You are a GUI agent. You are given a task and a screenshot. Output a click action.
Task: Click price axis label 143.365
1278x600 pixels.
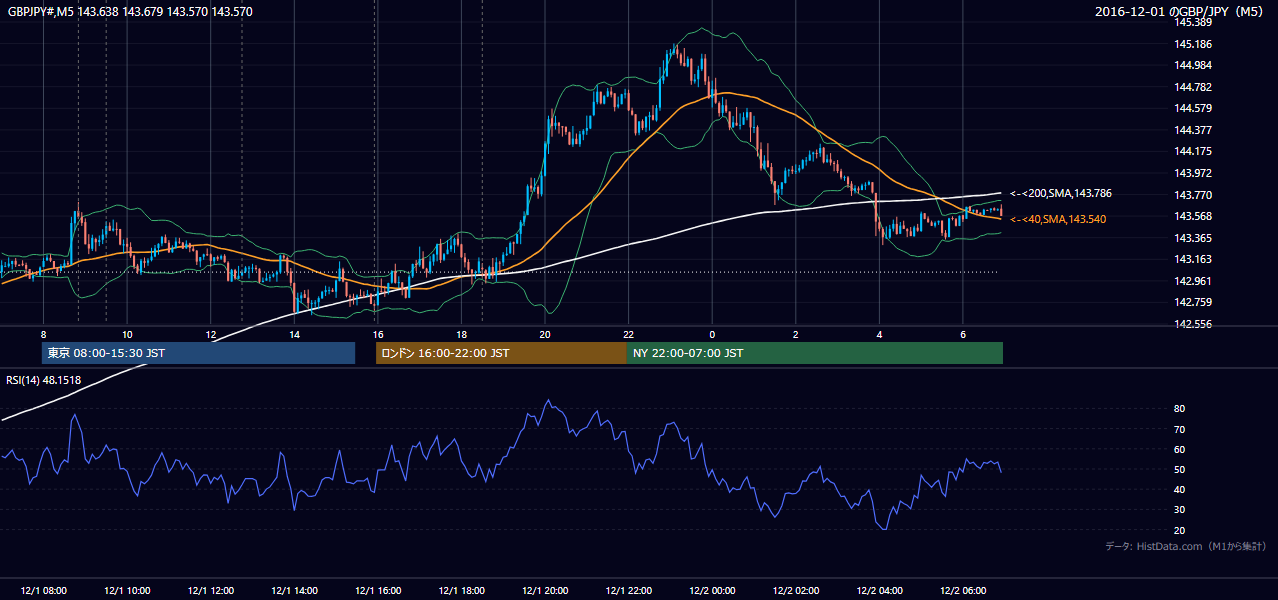coord(1192,238)
